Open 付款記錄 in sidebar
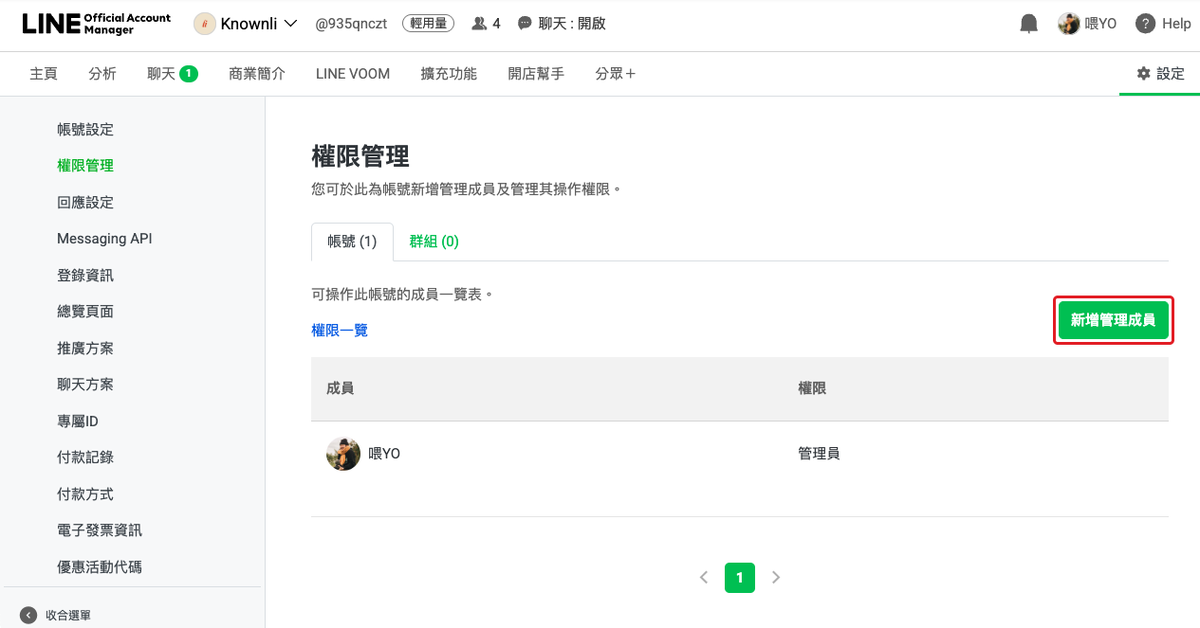 pyautogui.click(x=85, y=458)
